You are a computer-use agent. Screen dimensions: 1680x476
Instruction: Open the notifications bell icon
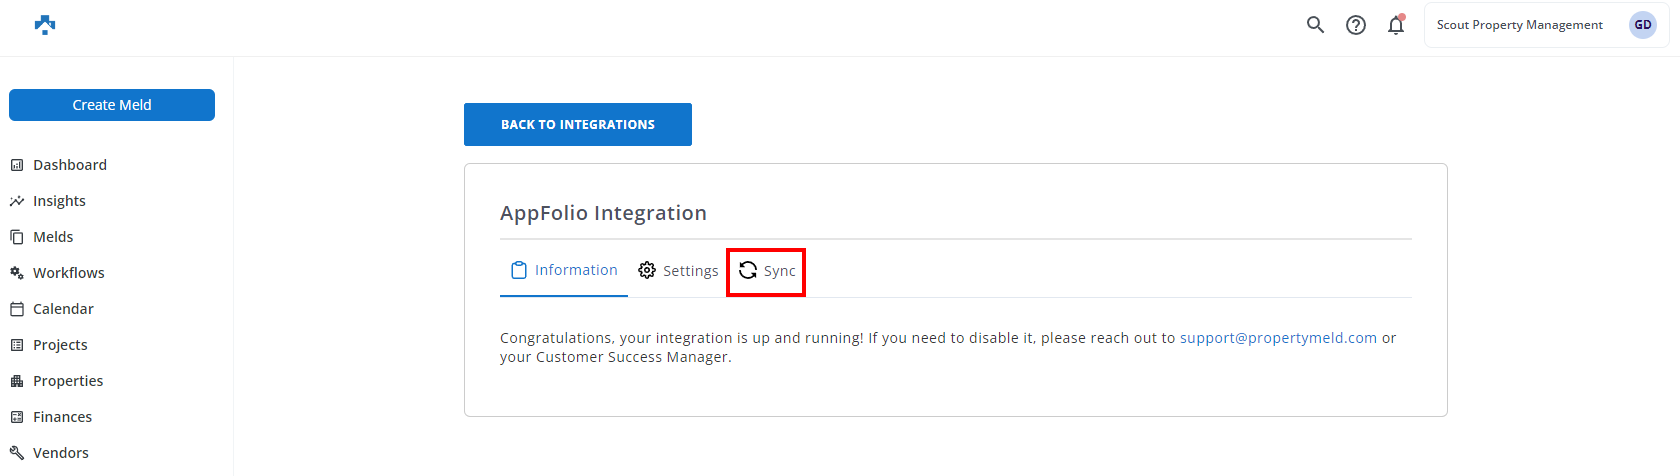(x=1396, y=25)
